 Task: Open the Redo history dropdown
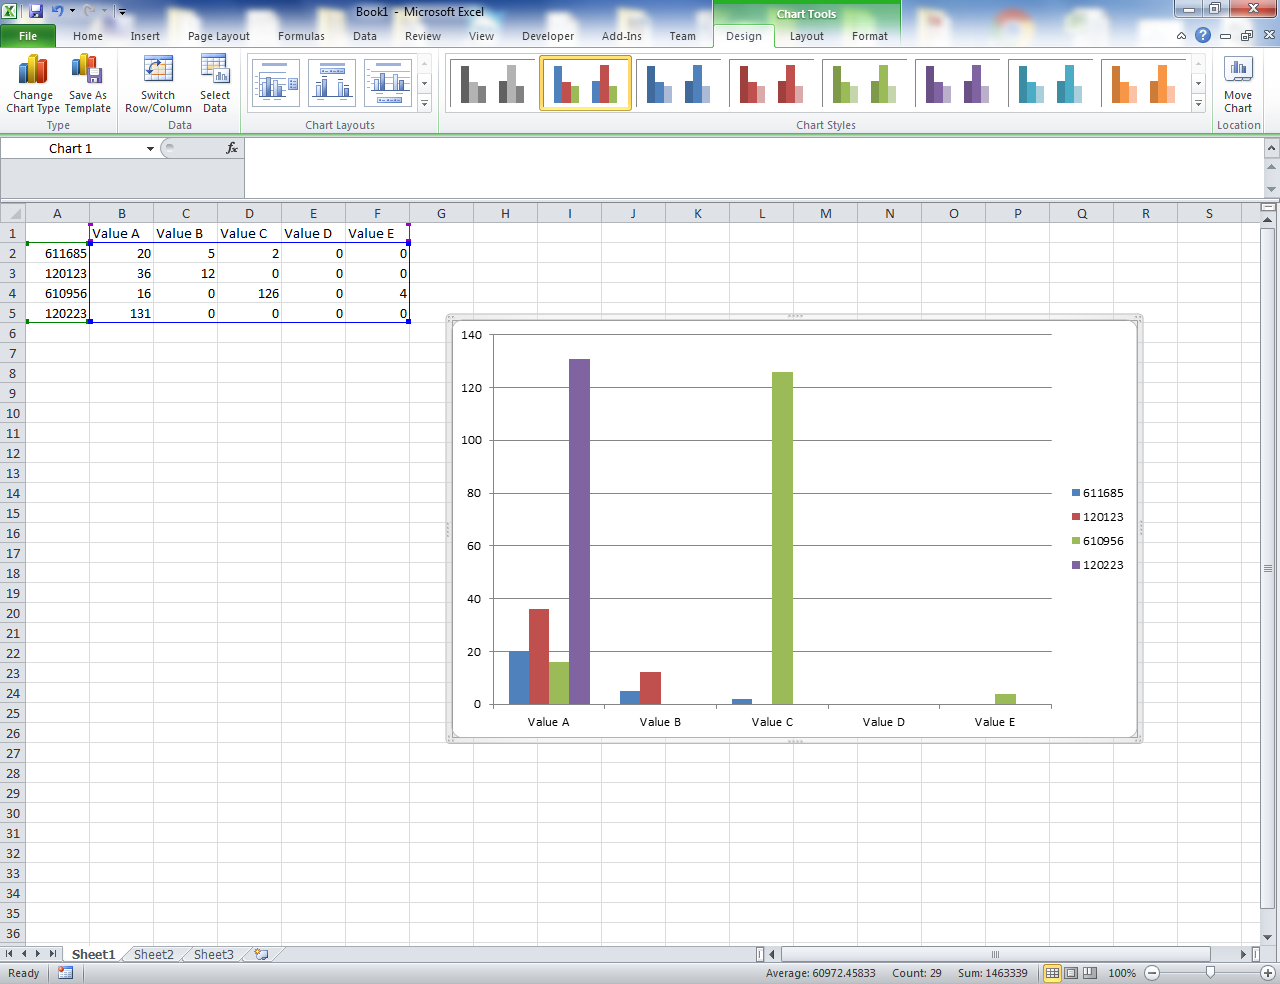tap(105, 11)
